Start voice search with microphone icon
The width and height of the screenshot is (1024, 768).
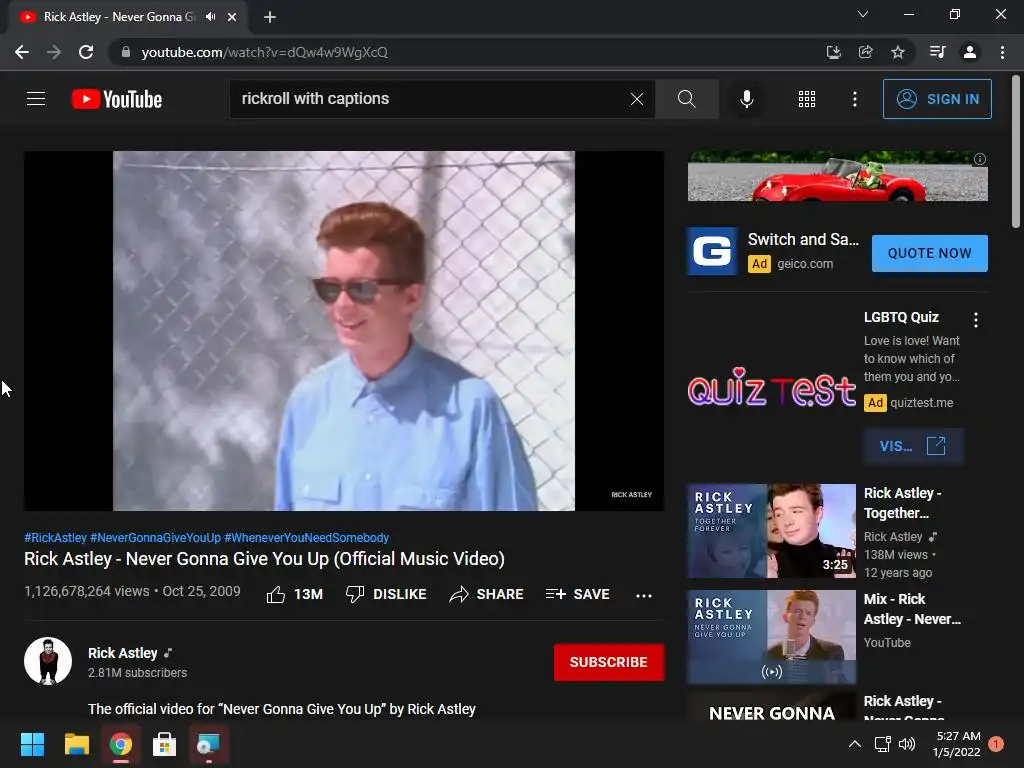pos(747,99)
